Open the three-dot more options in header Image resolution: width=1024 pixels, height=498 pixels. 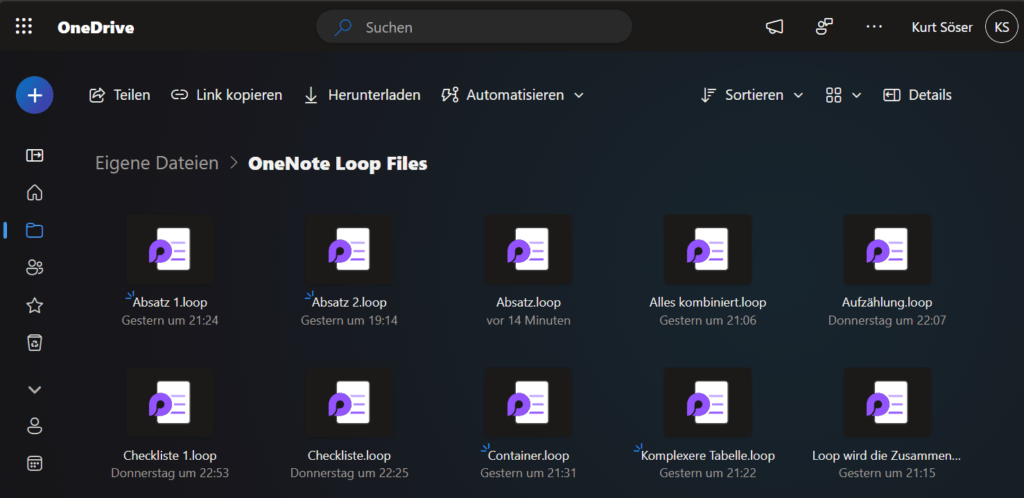click(874, 27)
